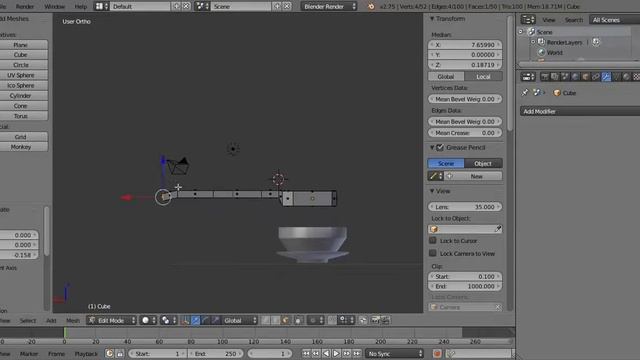
Task: Click the record keyframe button in timeline
Action: [437, 353]
